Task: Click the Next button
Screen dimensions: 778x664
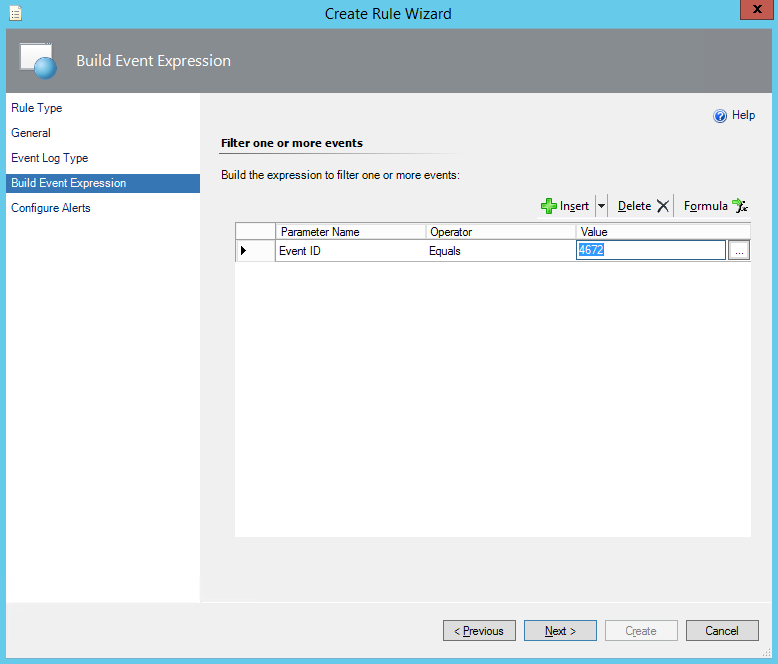Action: coord(560,631)
